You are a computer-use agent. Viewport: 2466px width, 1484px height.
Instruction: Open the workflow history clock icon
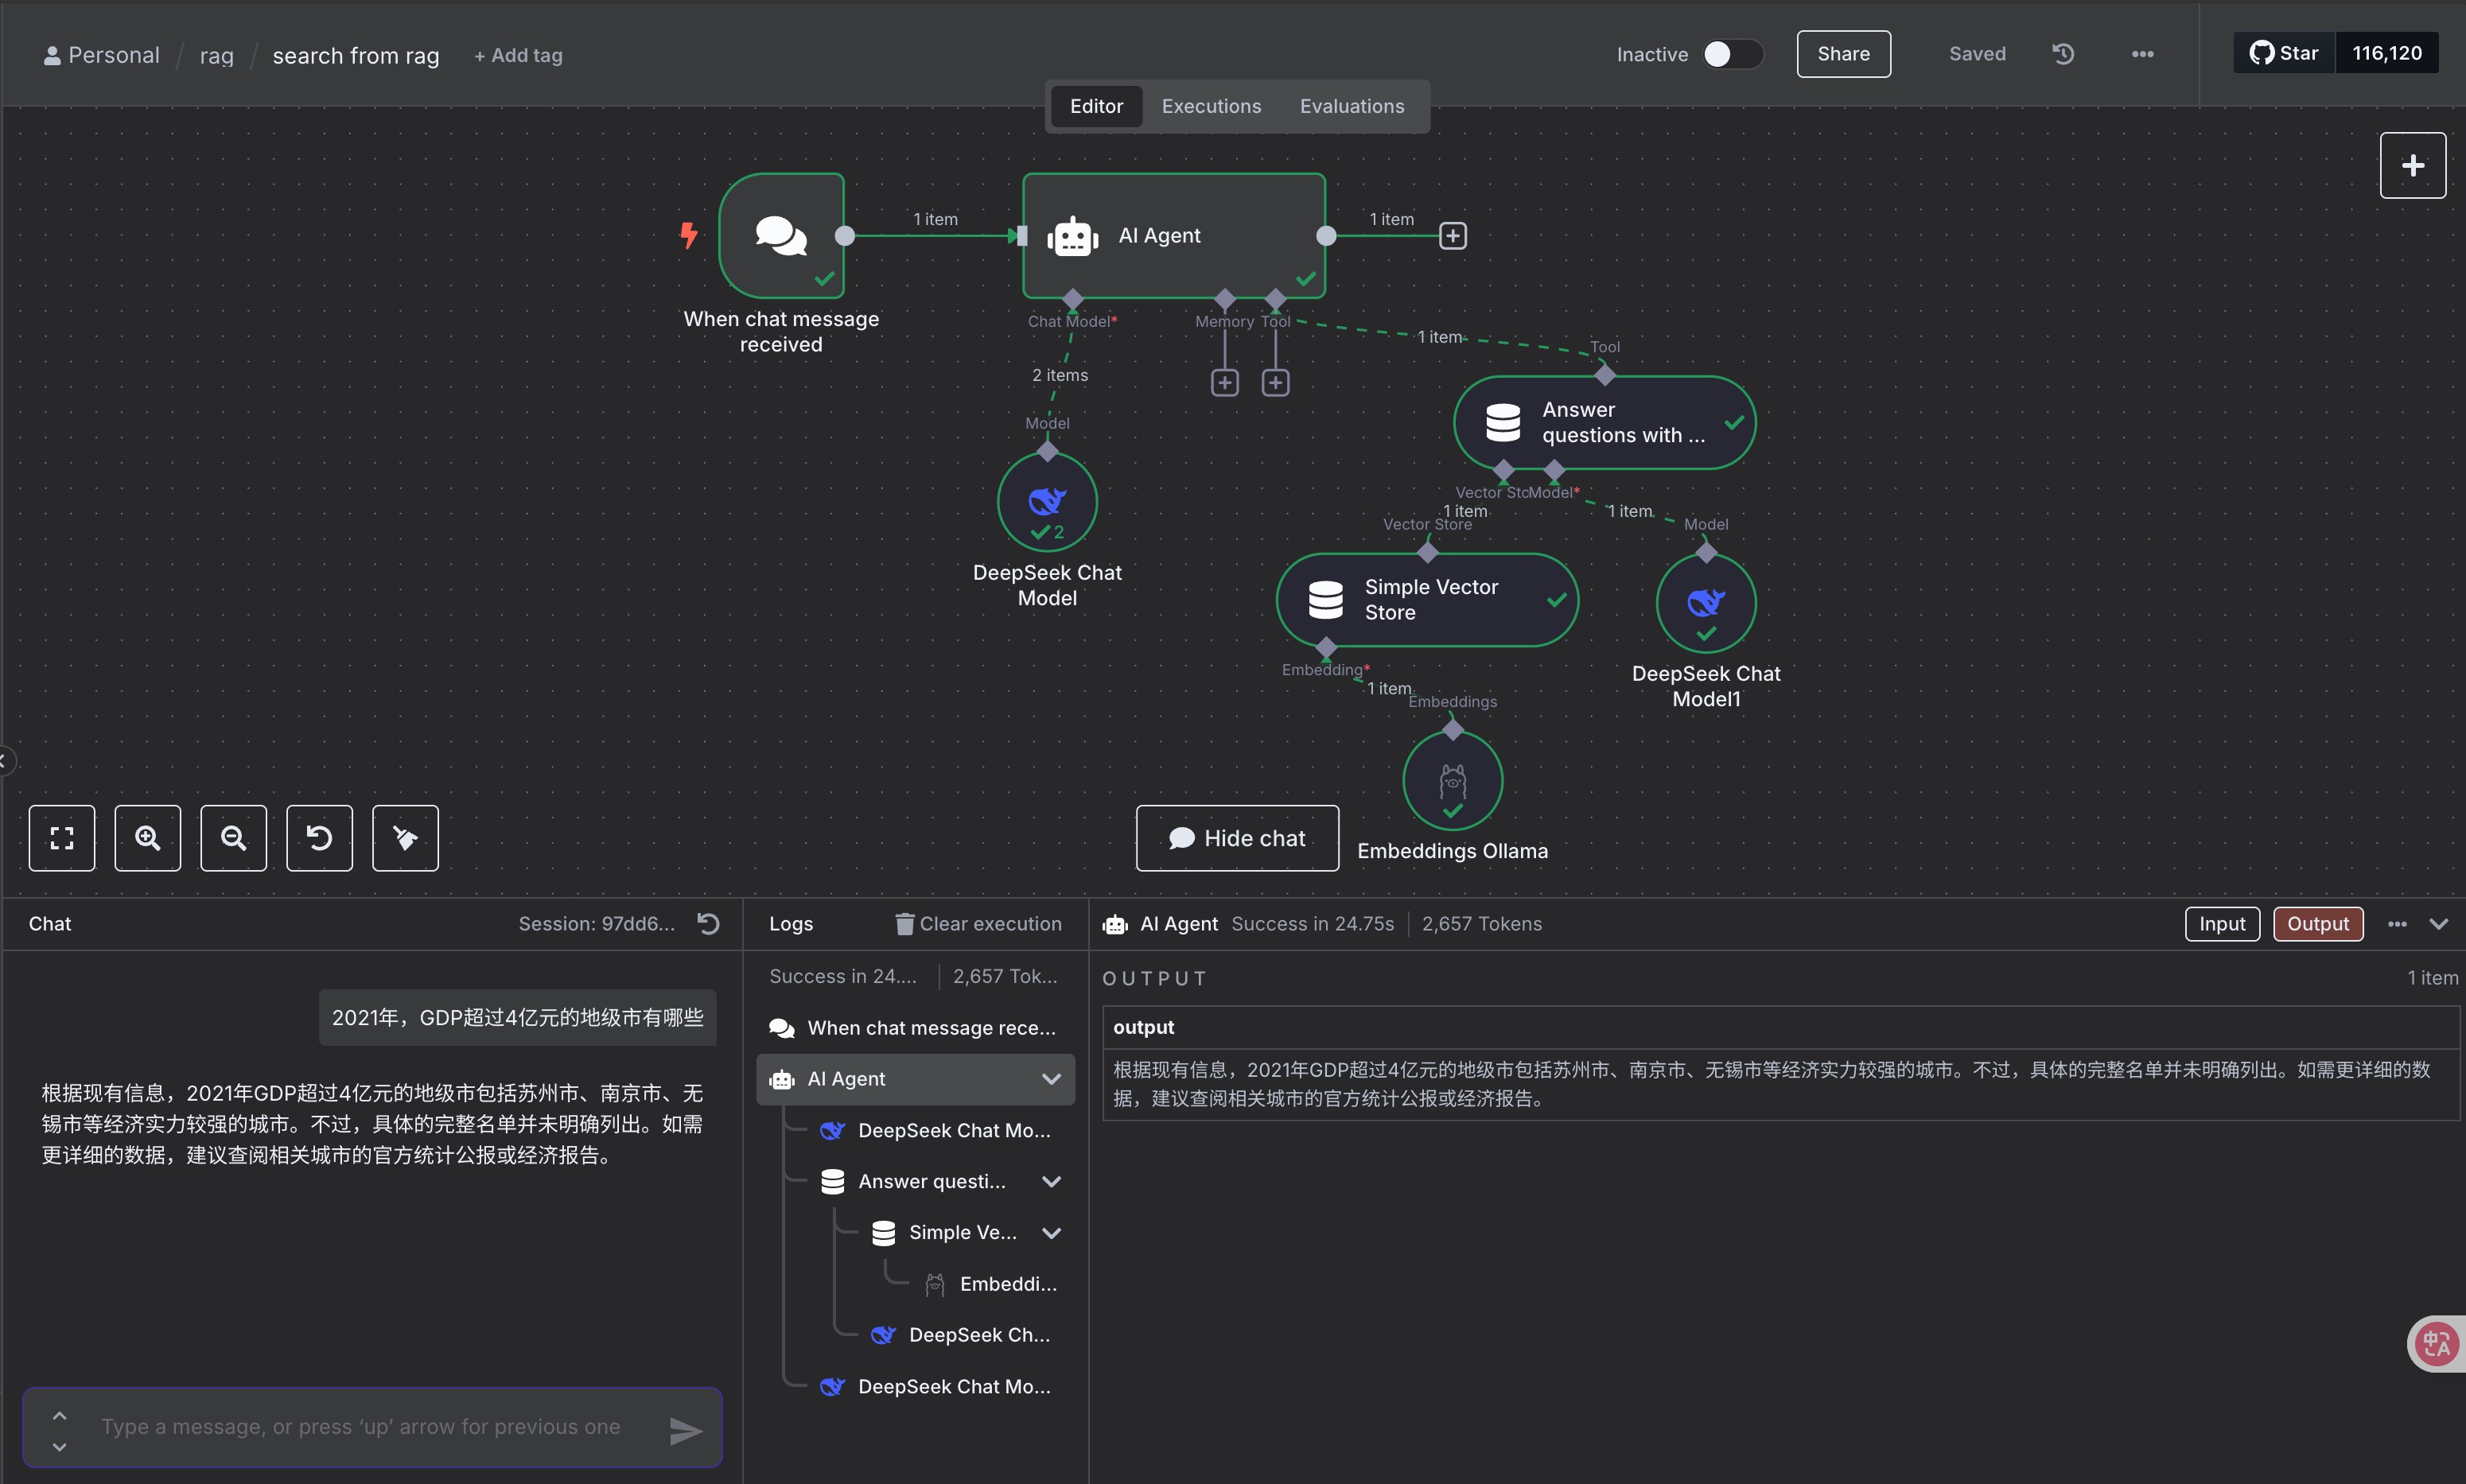click(2063, 54)
